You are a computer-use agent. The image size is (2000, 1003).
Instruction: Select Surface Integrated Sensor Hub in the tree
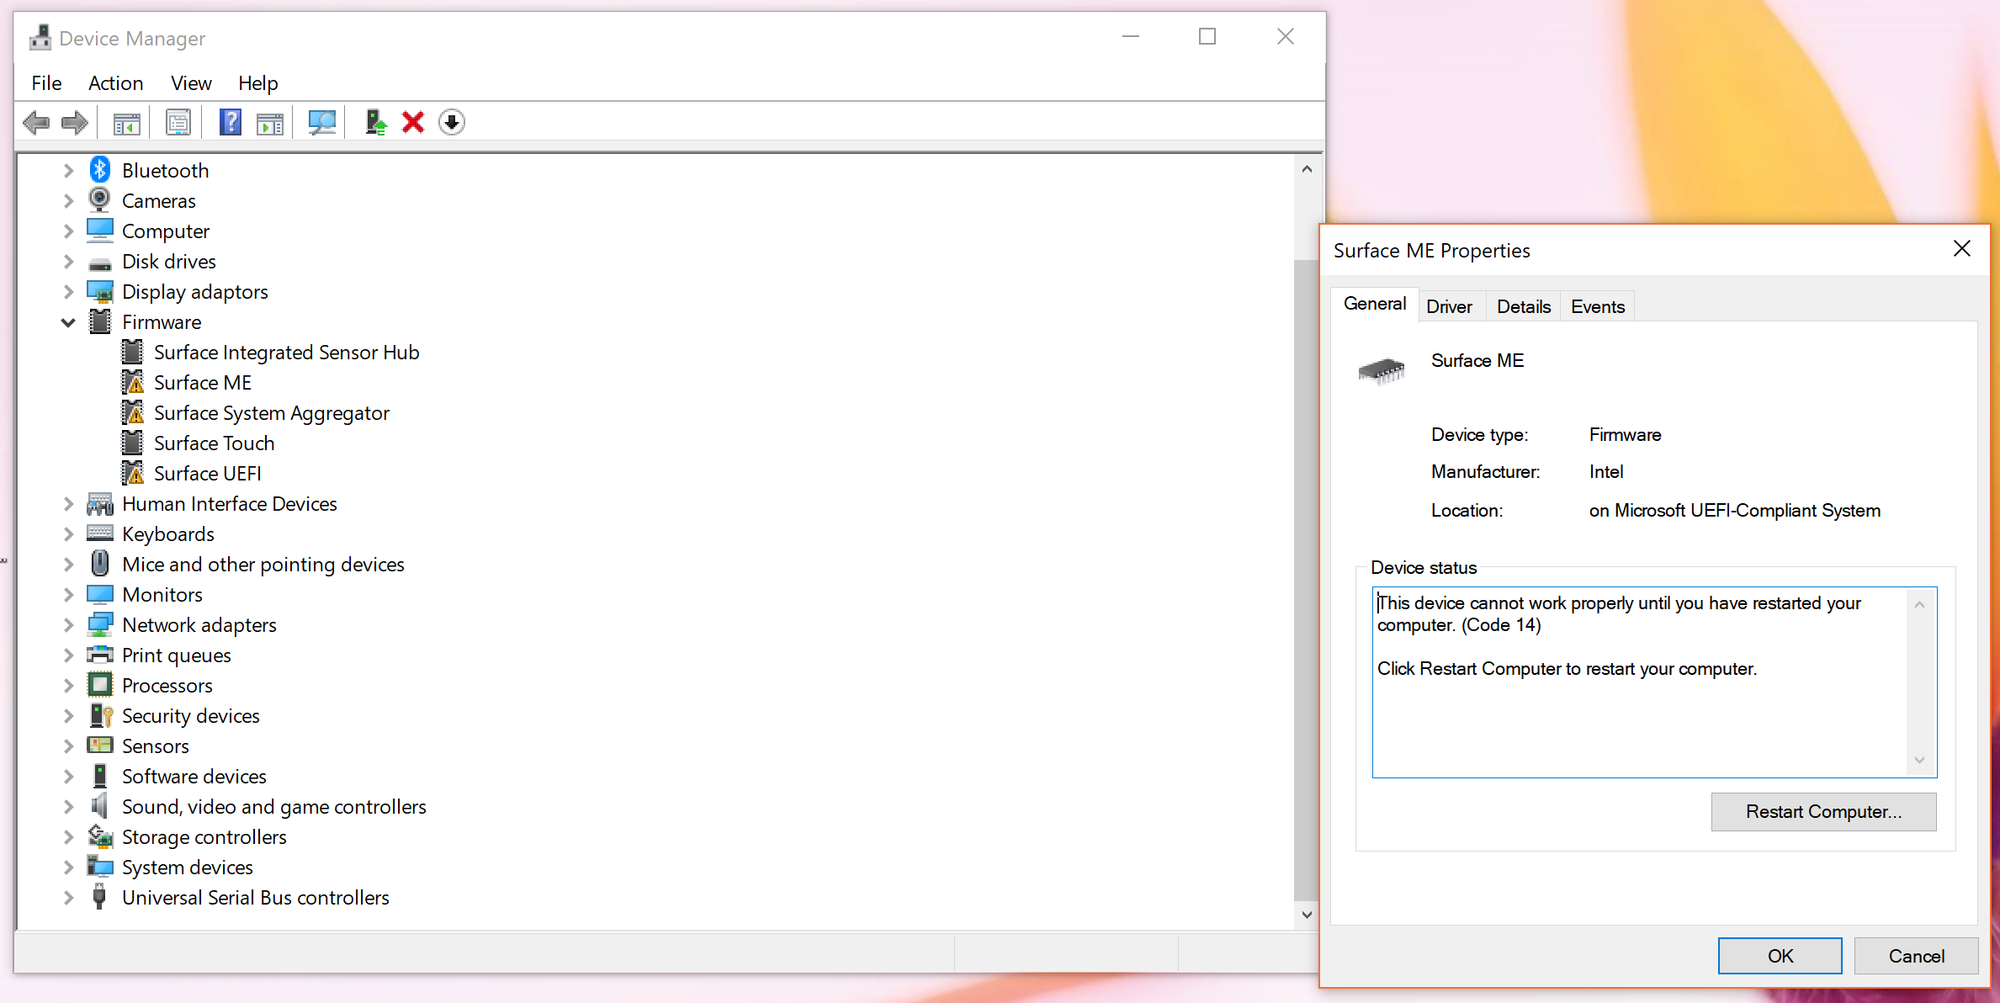point(286,352)
